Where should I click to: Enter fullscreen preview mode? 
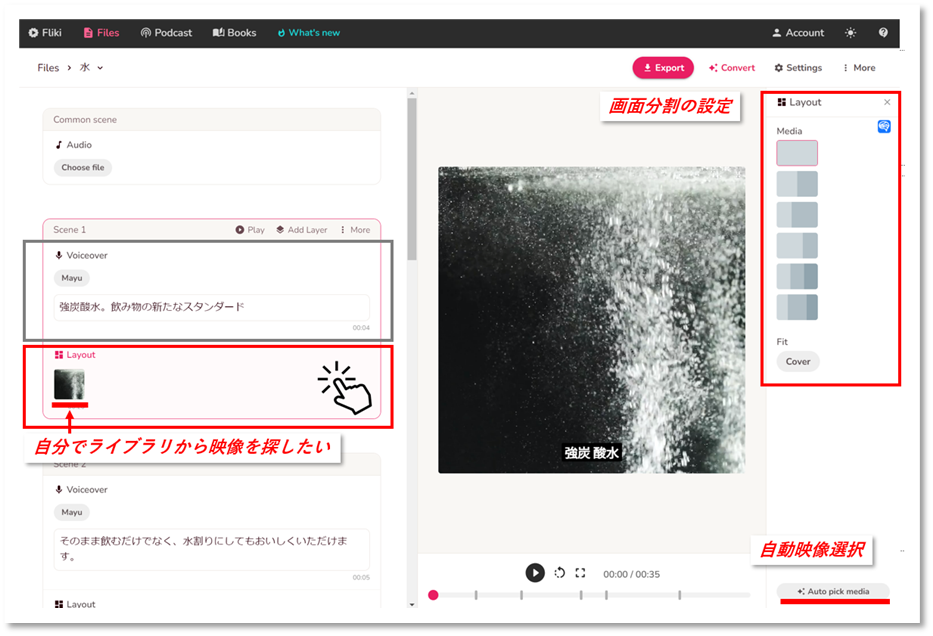[580, 573]
